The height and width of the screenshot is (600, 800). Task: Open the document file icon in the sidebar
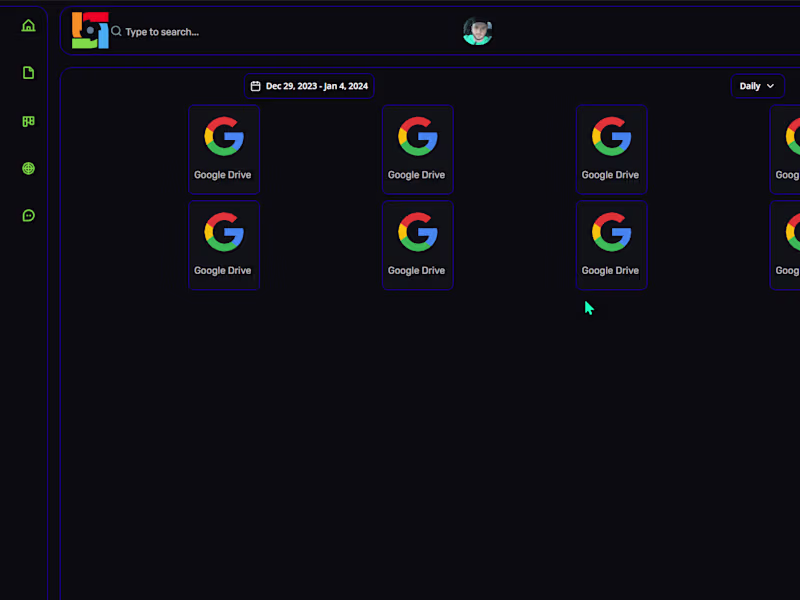[29, 72]
